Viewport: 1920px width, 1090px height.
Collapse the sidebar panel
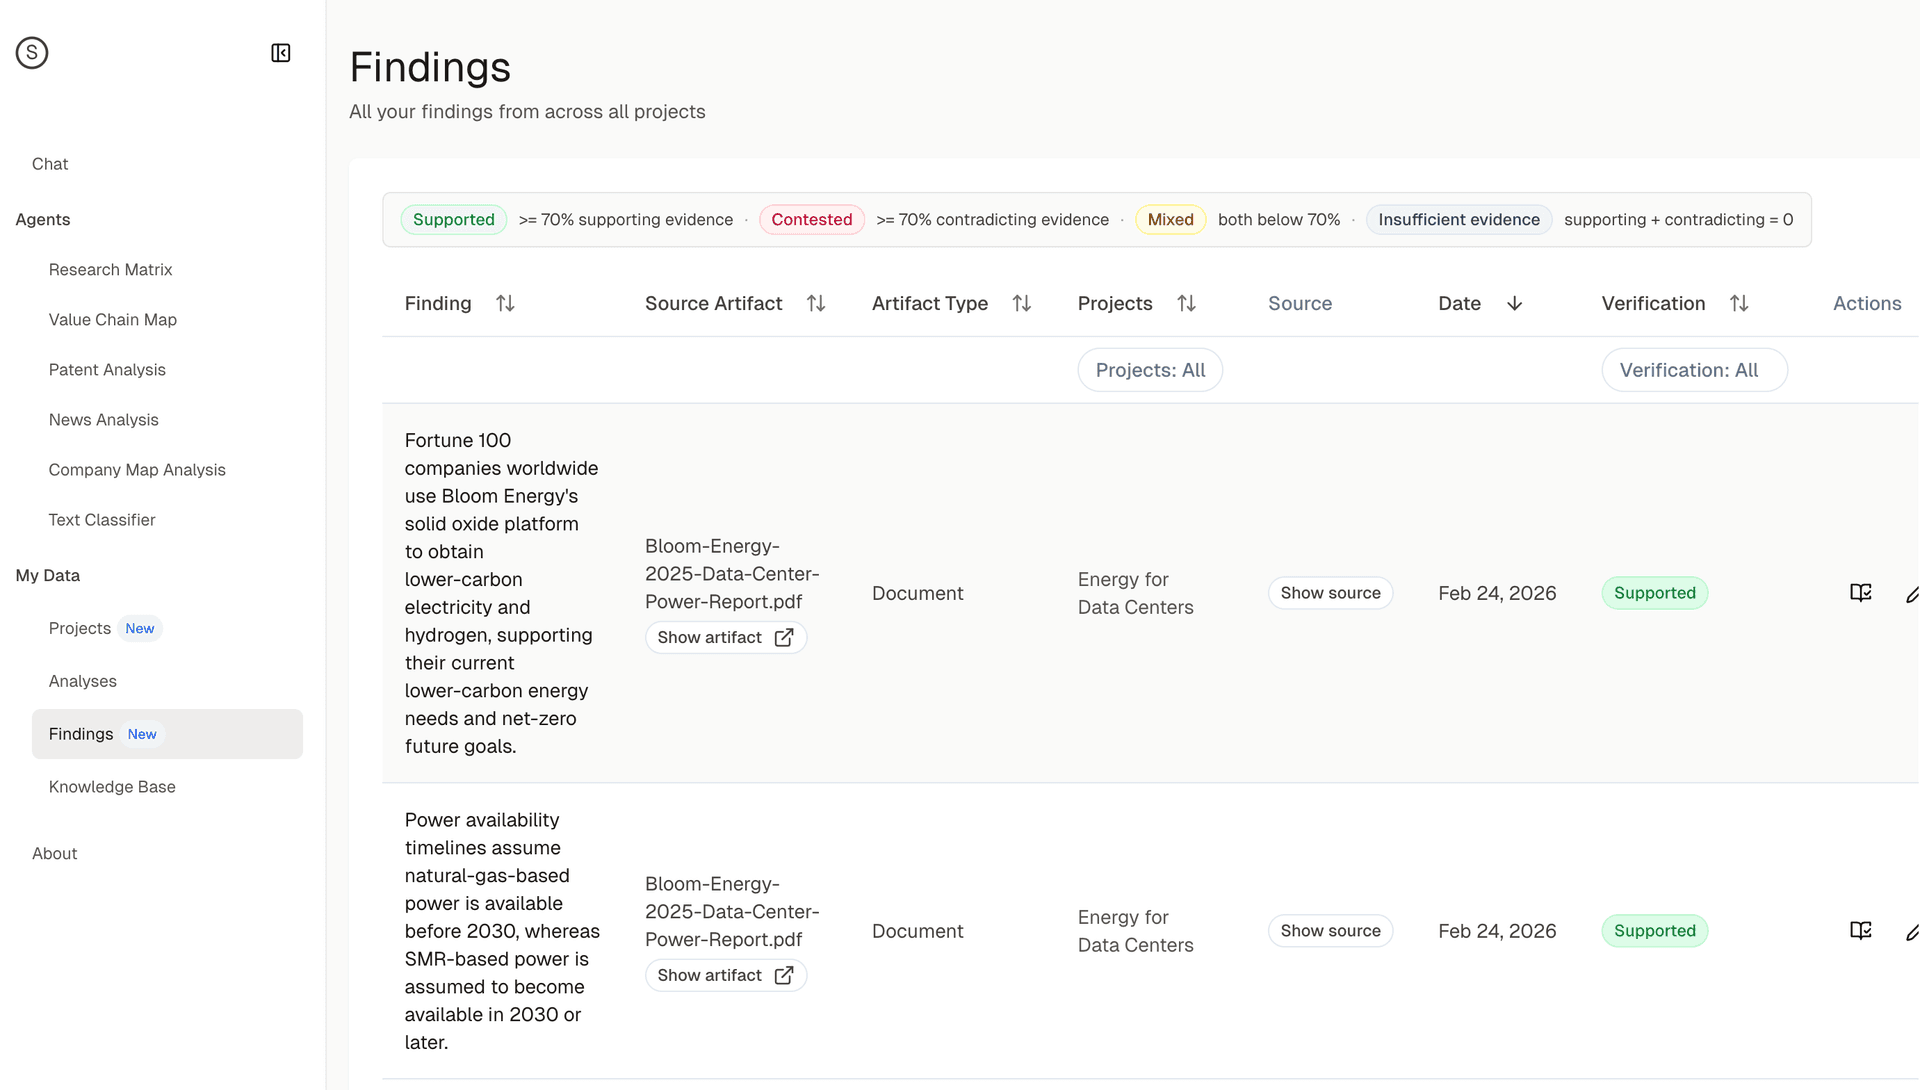point(280,53)
